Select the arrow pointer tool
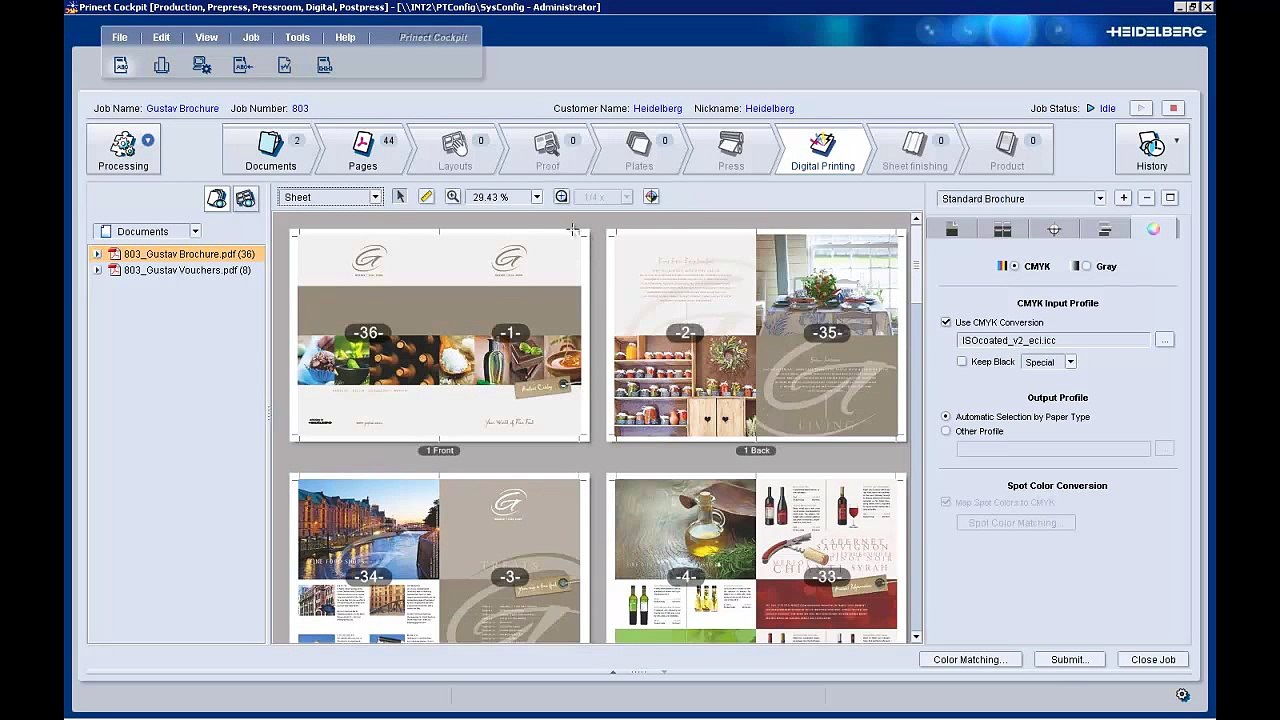1280x720 pixels. coord(400,197)
